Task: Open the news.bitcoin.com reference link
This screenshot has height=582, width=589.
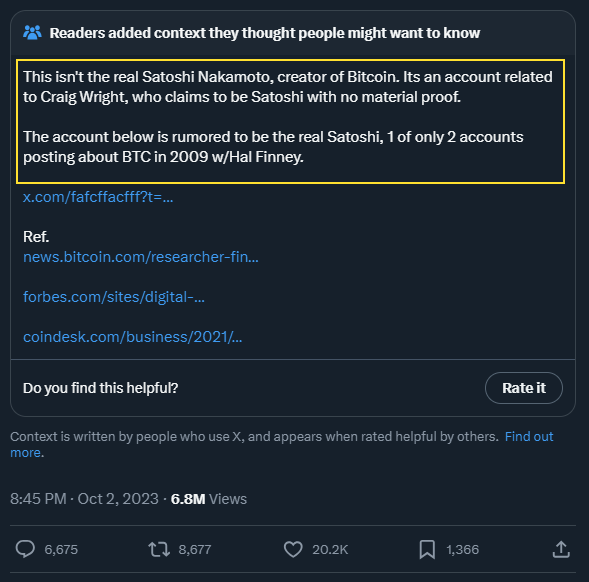Action: (141, 257)
